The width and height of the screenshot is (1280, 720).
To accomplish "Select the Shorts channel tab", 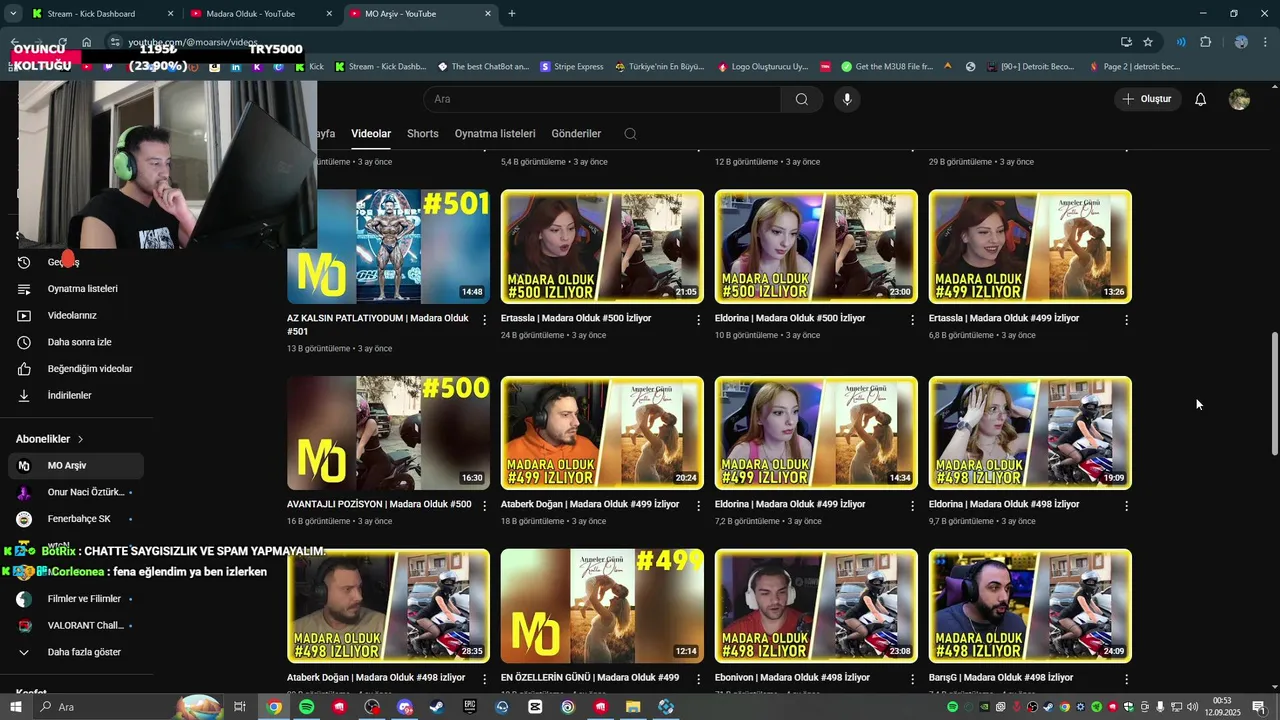I will pos(422,134).
